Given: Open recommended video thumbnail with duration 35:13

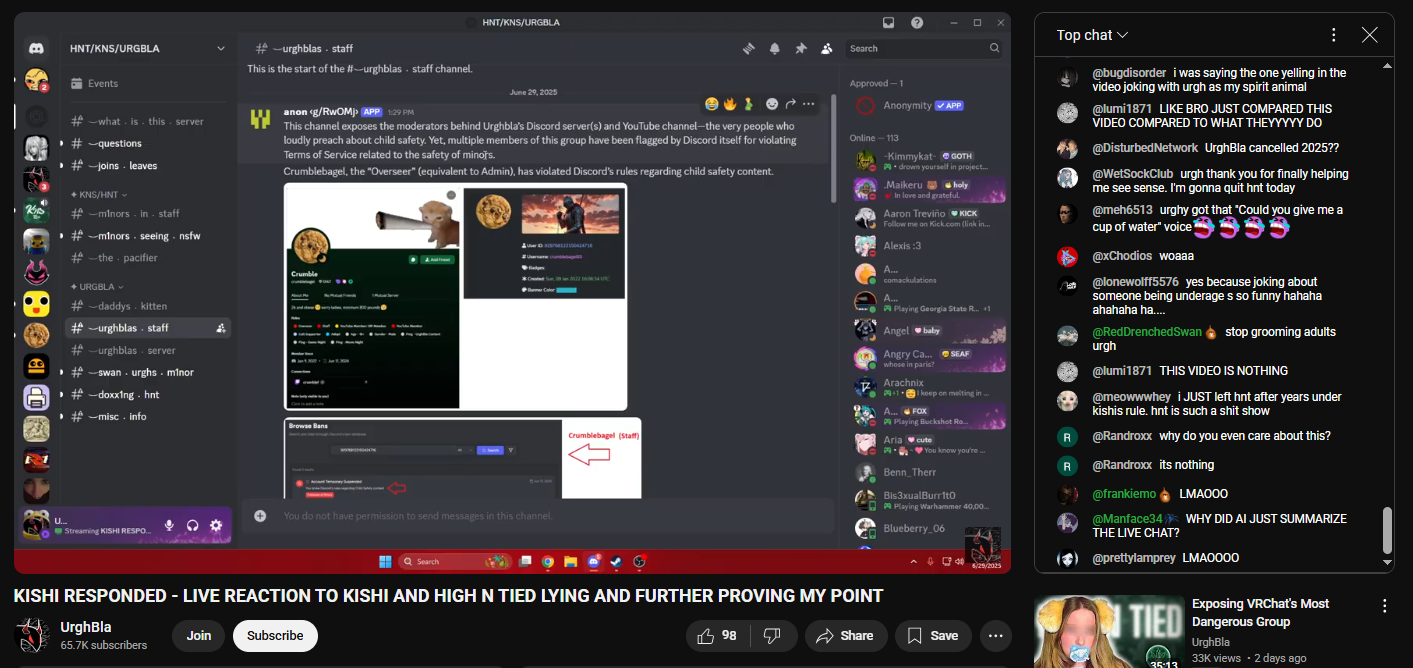Looking at the screenshot, I should (x=1107, y=631).
